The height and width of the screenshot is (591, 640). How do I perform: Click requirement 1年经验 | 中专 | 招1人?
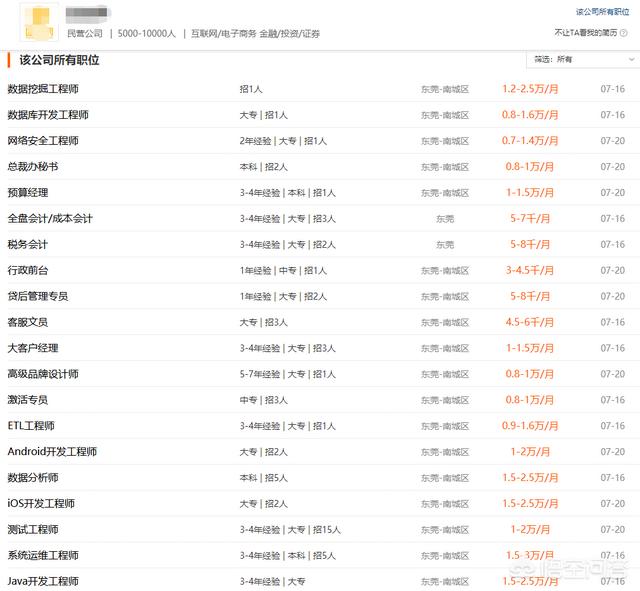pos(283,271)
